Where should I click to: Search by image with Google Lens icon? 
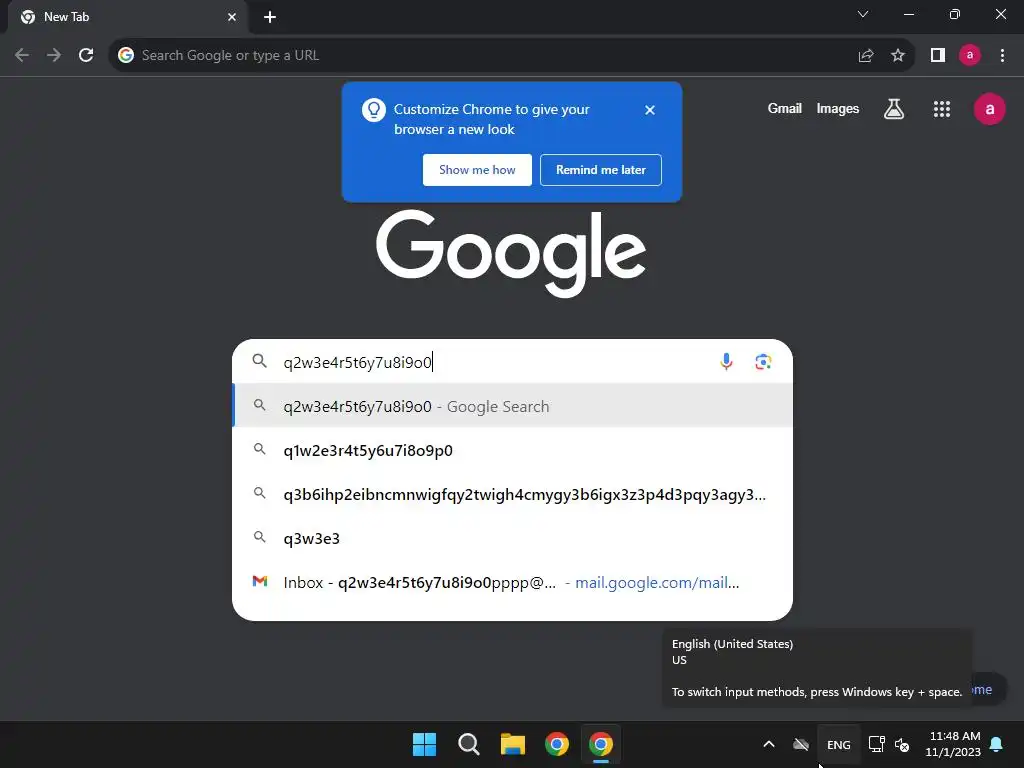click(763, 361)
